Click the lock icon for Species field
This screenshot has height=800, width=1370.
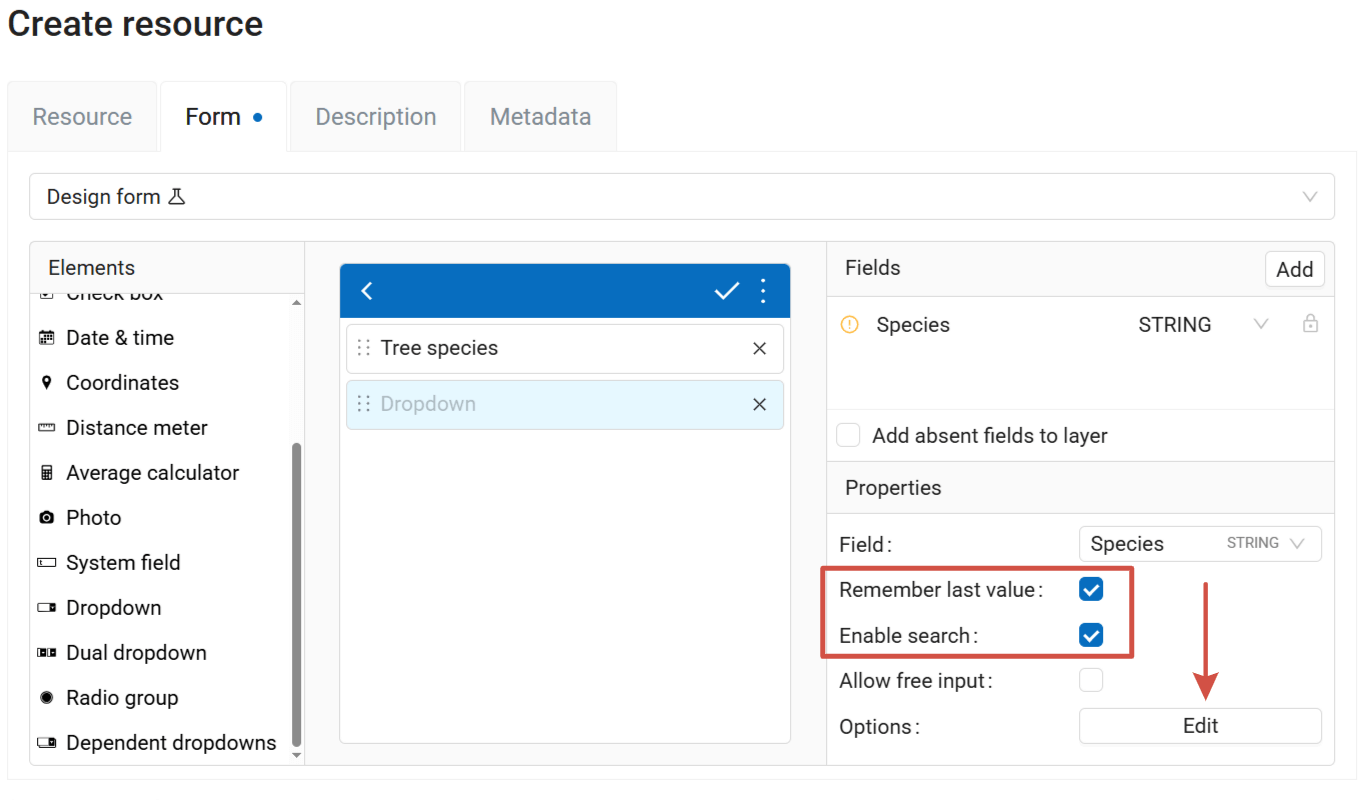pos(1310,324)
